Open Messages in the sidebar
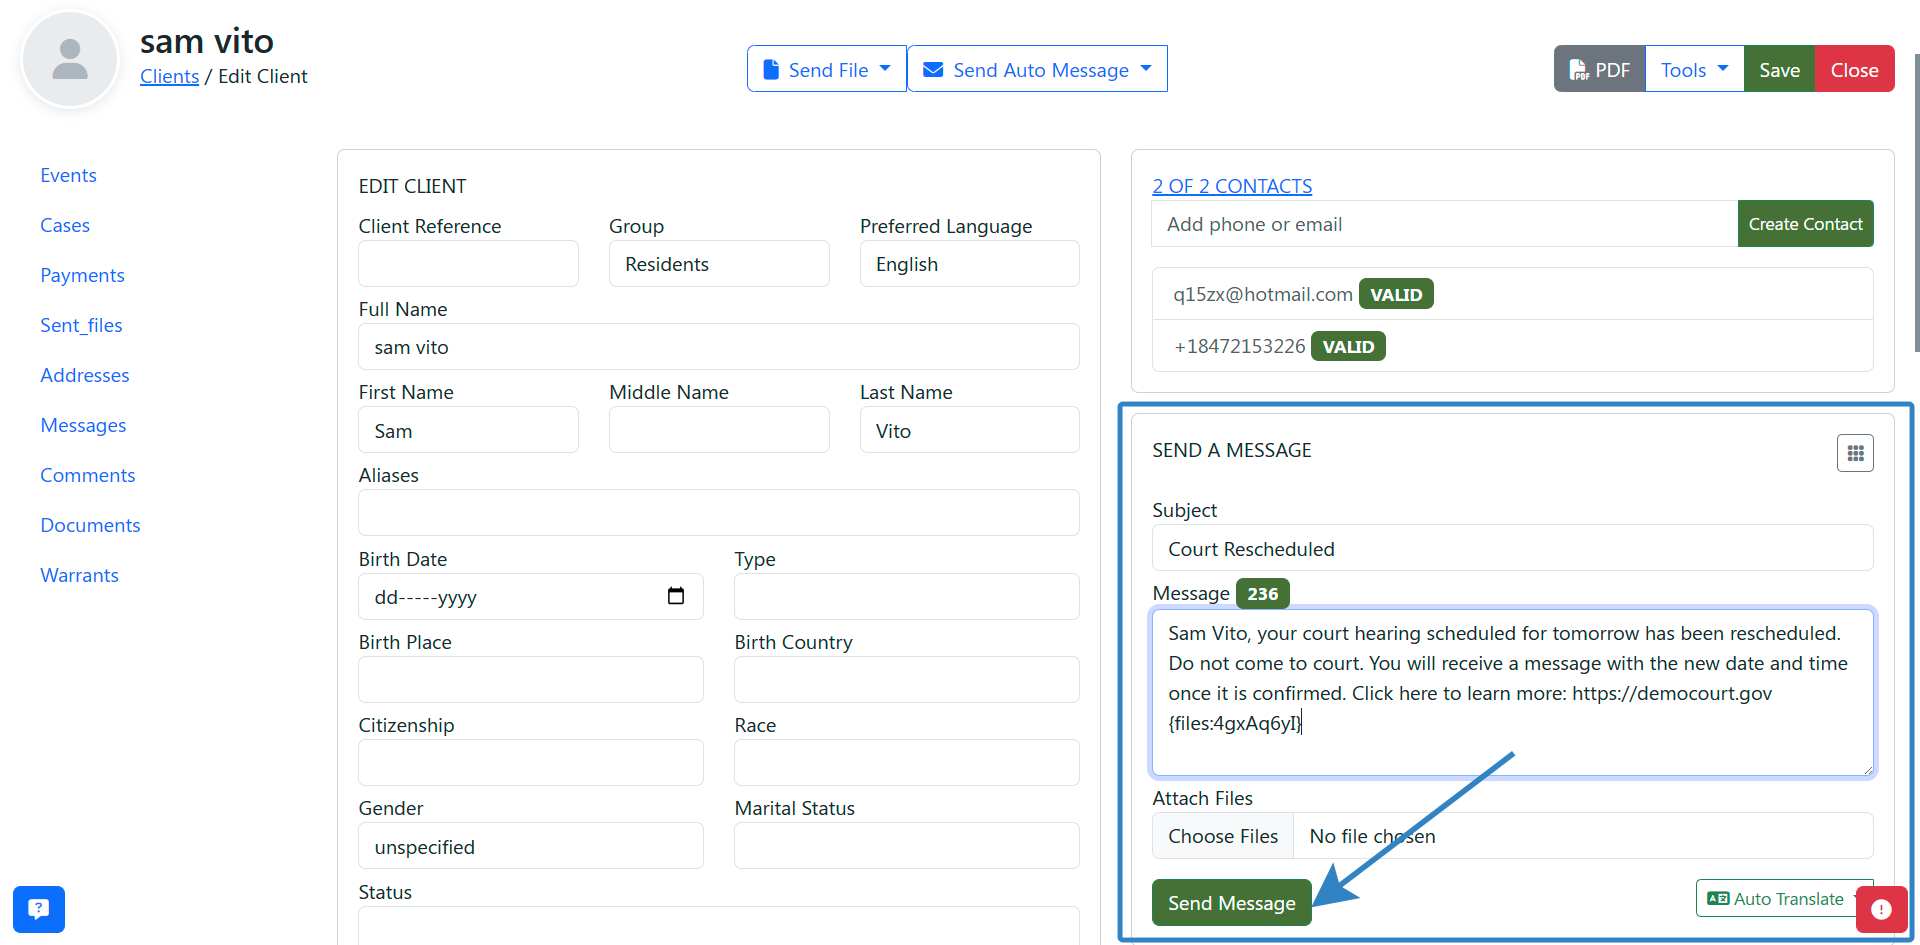Viewport: 1920px width, 945px height. coord(83,425)
